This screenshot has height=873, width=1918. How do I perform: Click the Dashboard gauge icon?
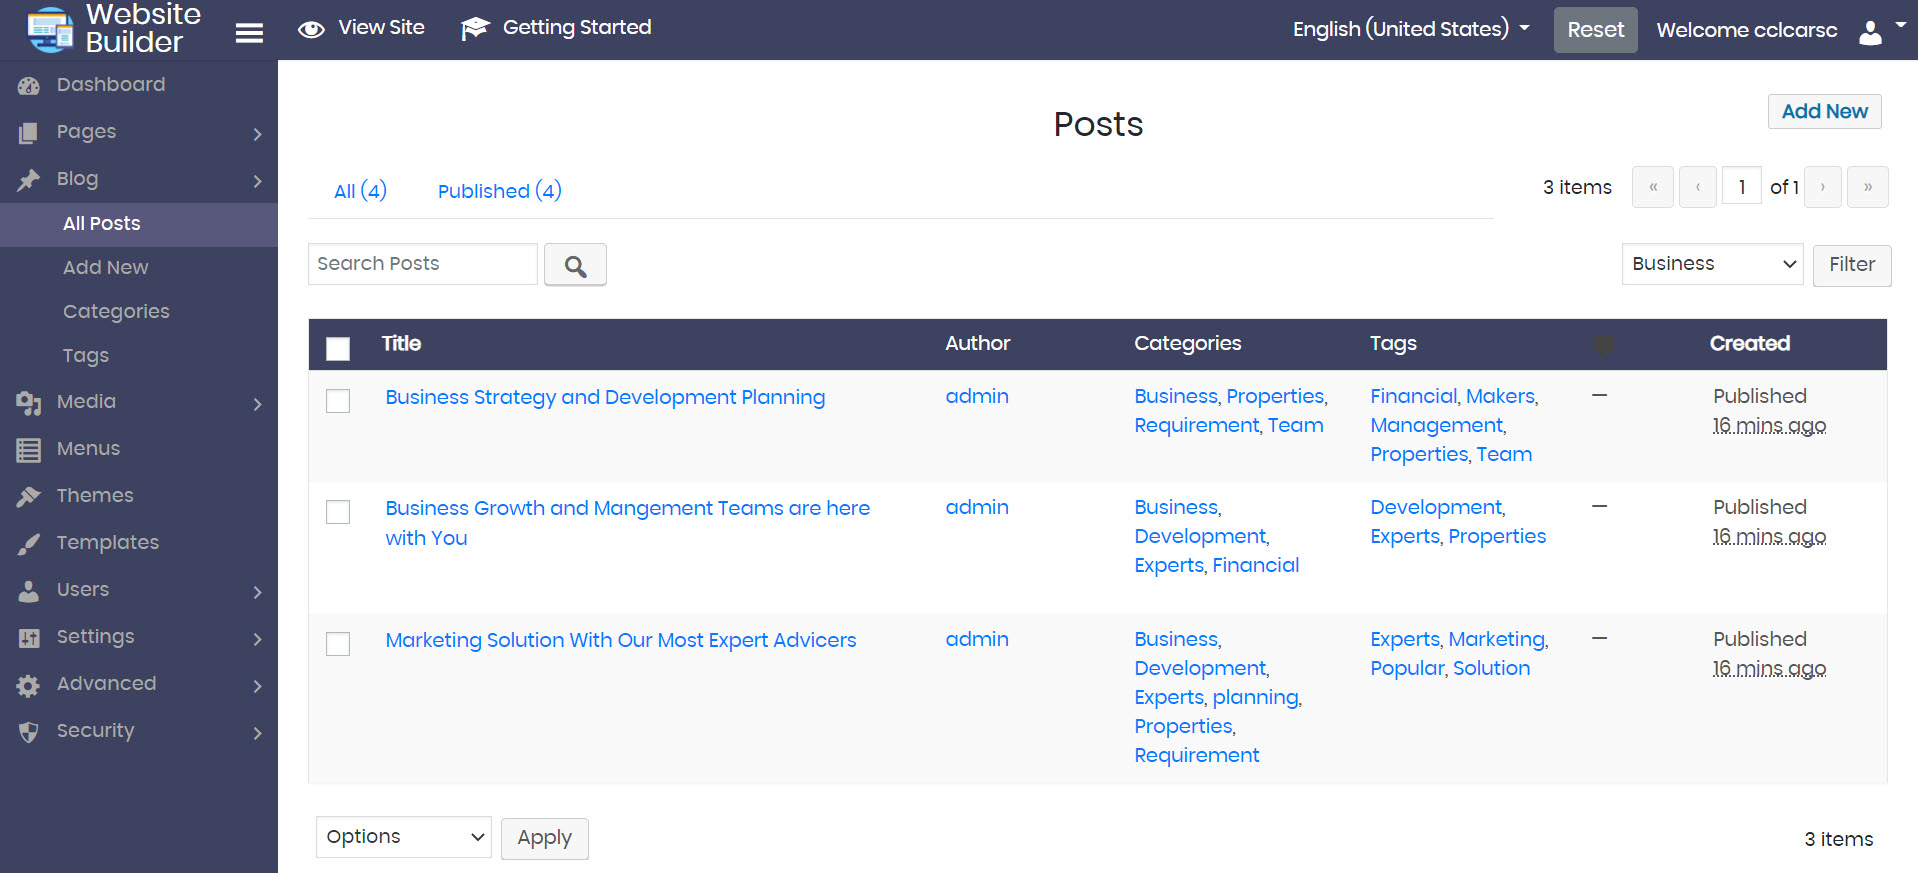pos(29,86)
